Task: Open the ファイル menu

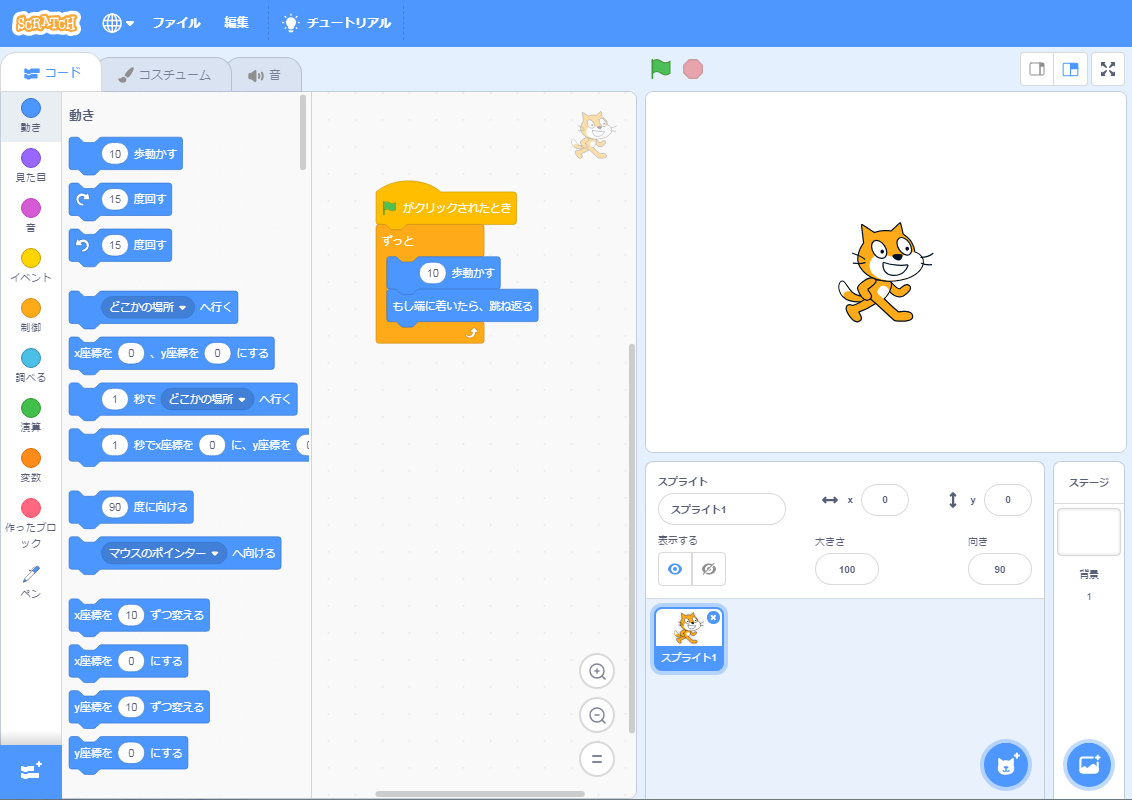Action: click(x=176, y=23)
